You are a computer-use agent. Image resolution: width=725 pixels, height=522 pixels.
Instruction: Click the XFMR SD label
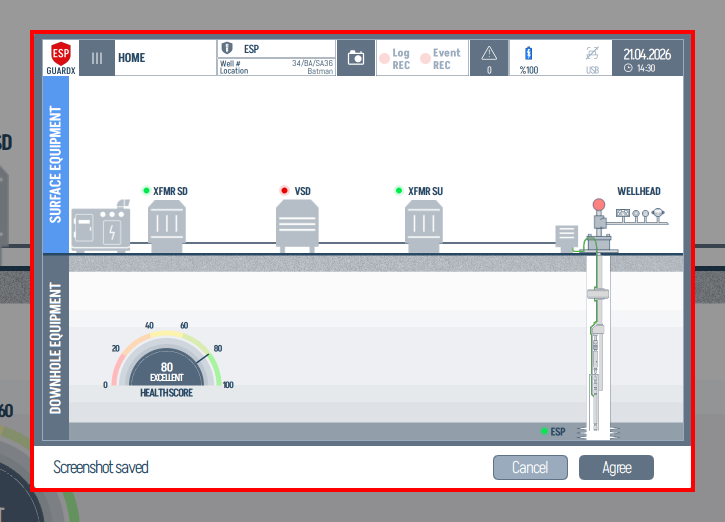click(170, 191)
